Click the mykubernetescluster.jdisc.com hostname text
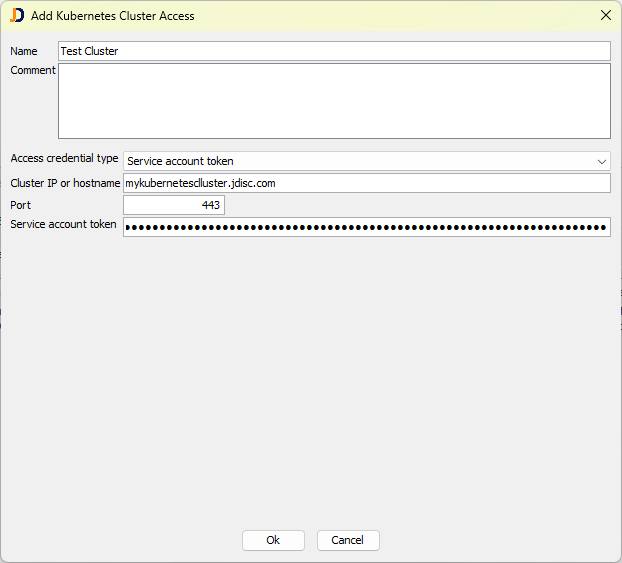 pyautogui.click(x=200, y=183)
